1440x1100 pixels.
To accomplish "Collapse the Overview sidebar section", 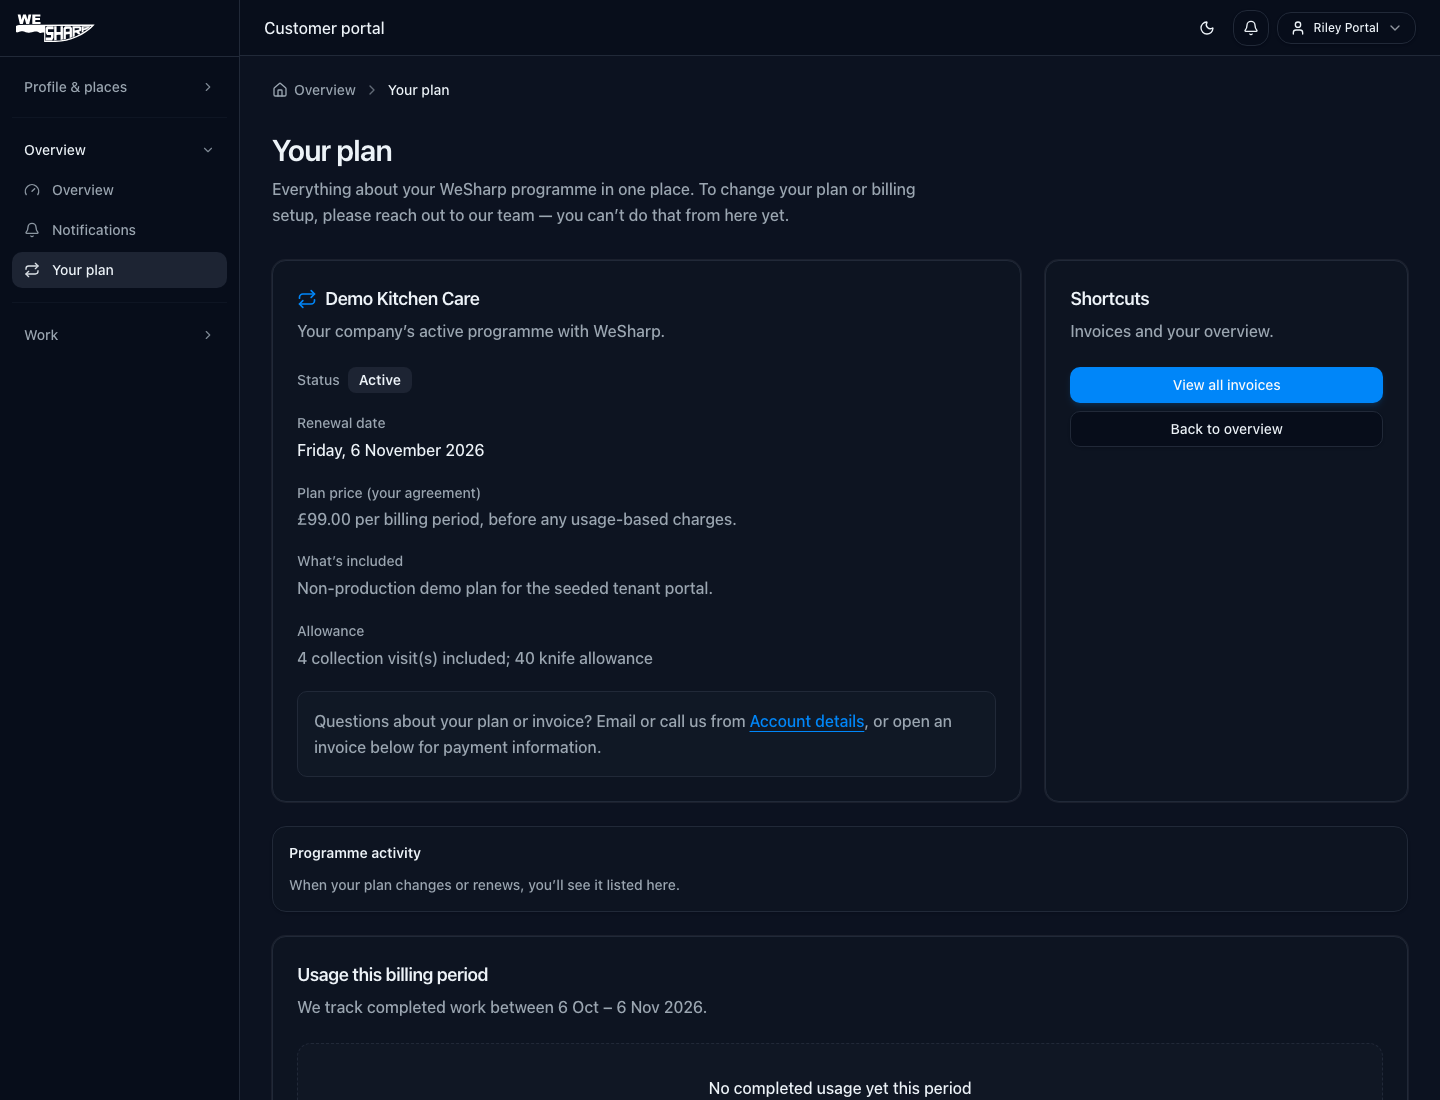I will pos(119,150).
